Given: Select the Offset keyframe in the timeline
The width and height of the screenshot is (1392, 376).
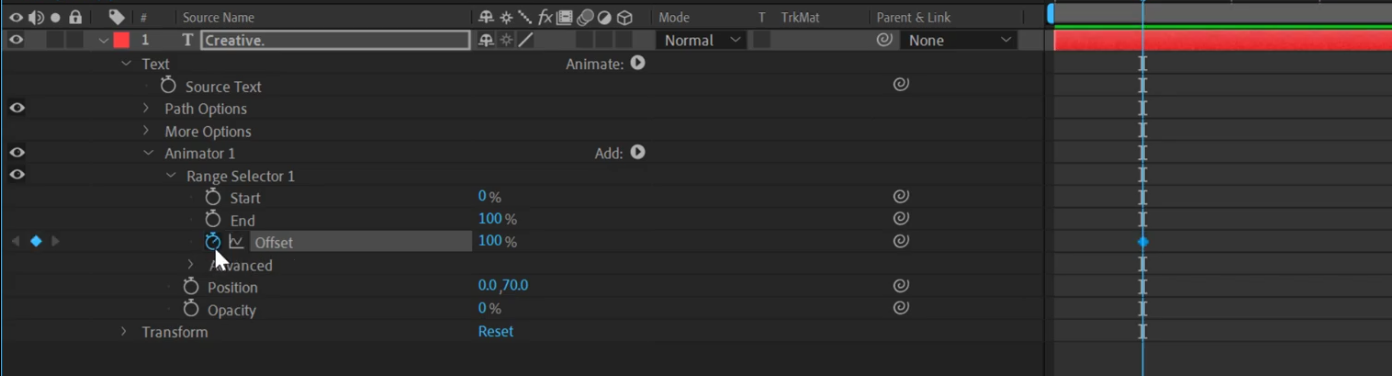Looking at the screenshot, I should 1143,241.
